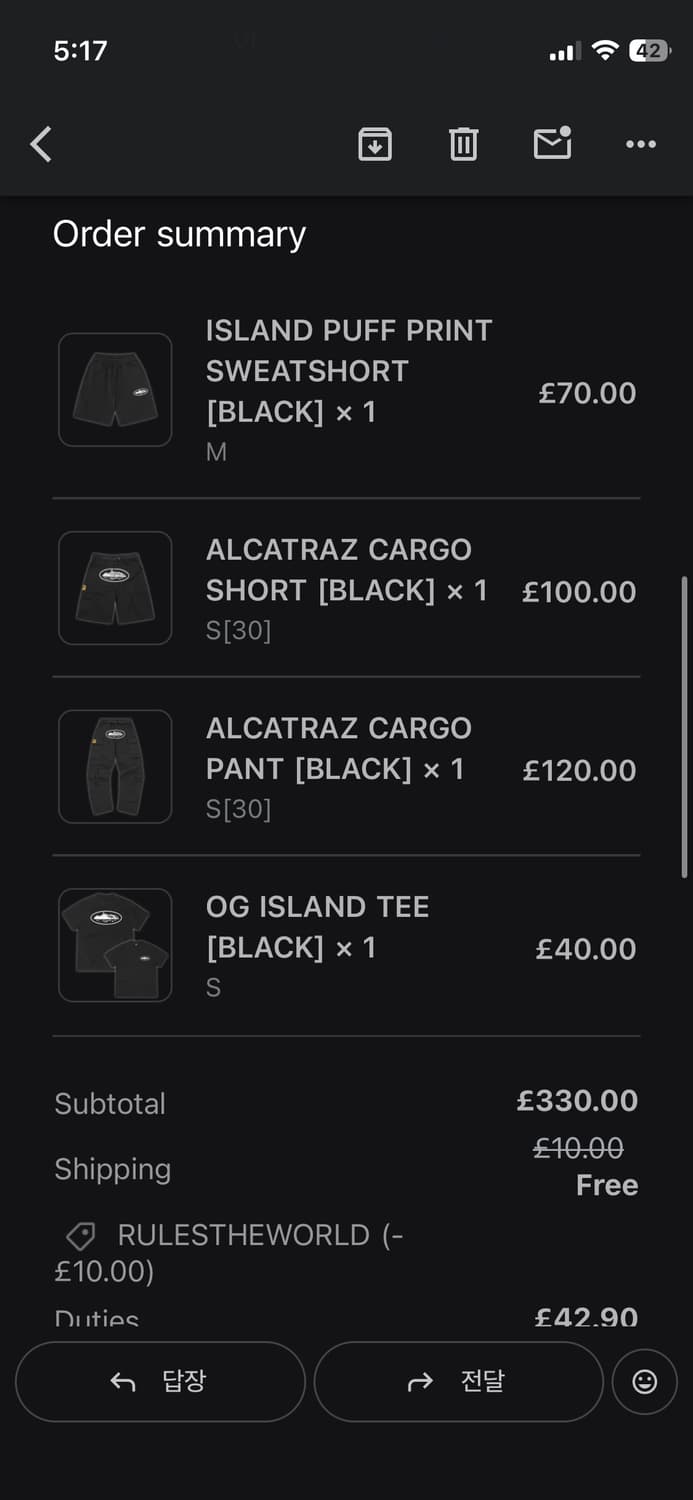The width and height of the screenshot is (693, 1500).
Task: Open the three-dot more options menu
Action: pos(641,145)
